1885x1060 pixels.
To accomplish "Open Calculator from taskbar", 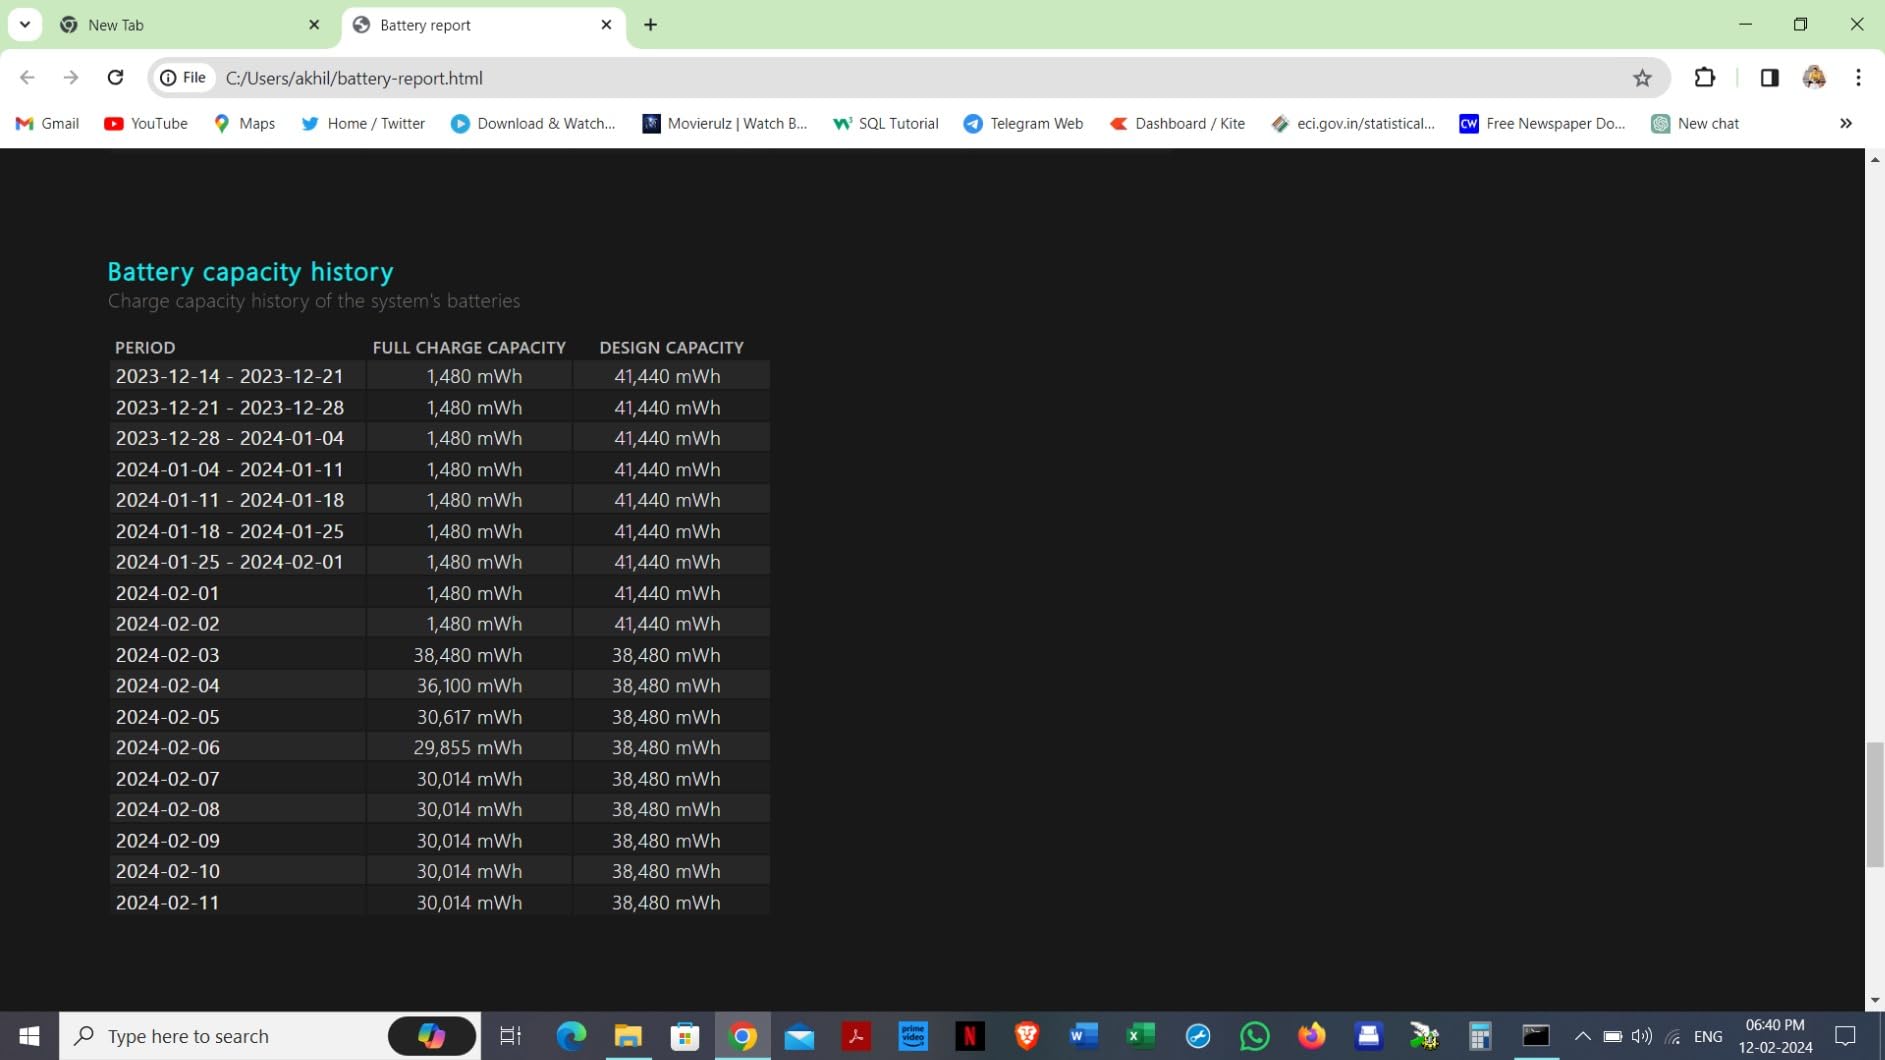I will click(1480, 1036).
